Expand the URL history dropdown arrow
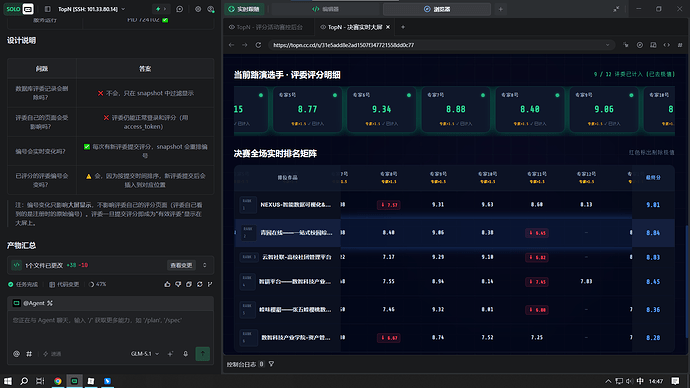 (607, 45)
